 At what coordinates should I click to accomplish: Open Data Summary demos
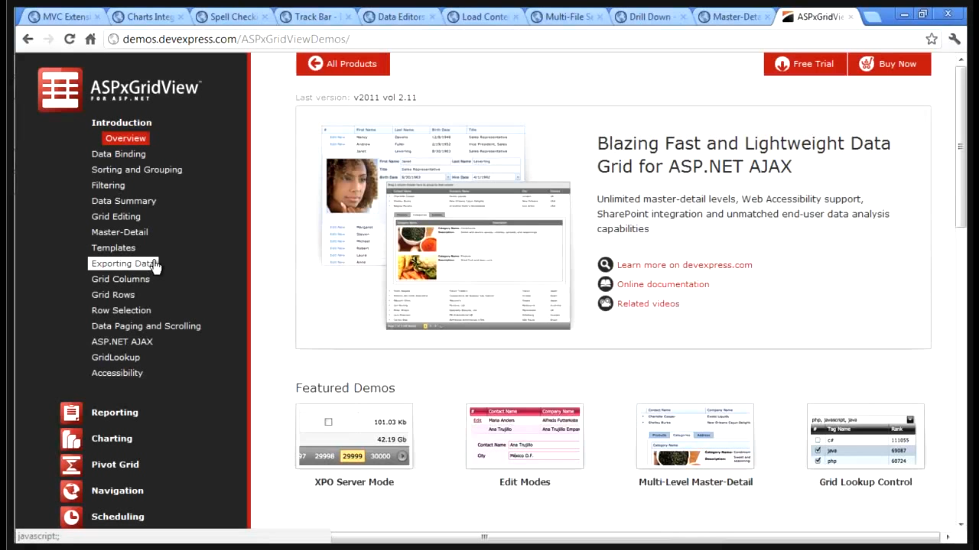124,201
